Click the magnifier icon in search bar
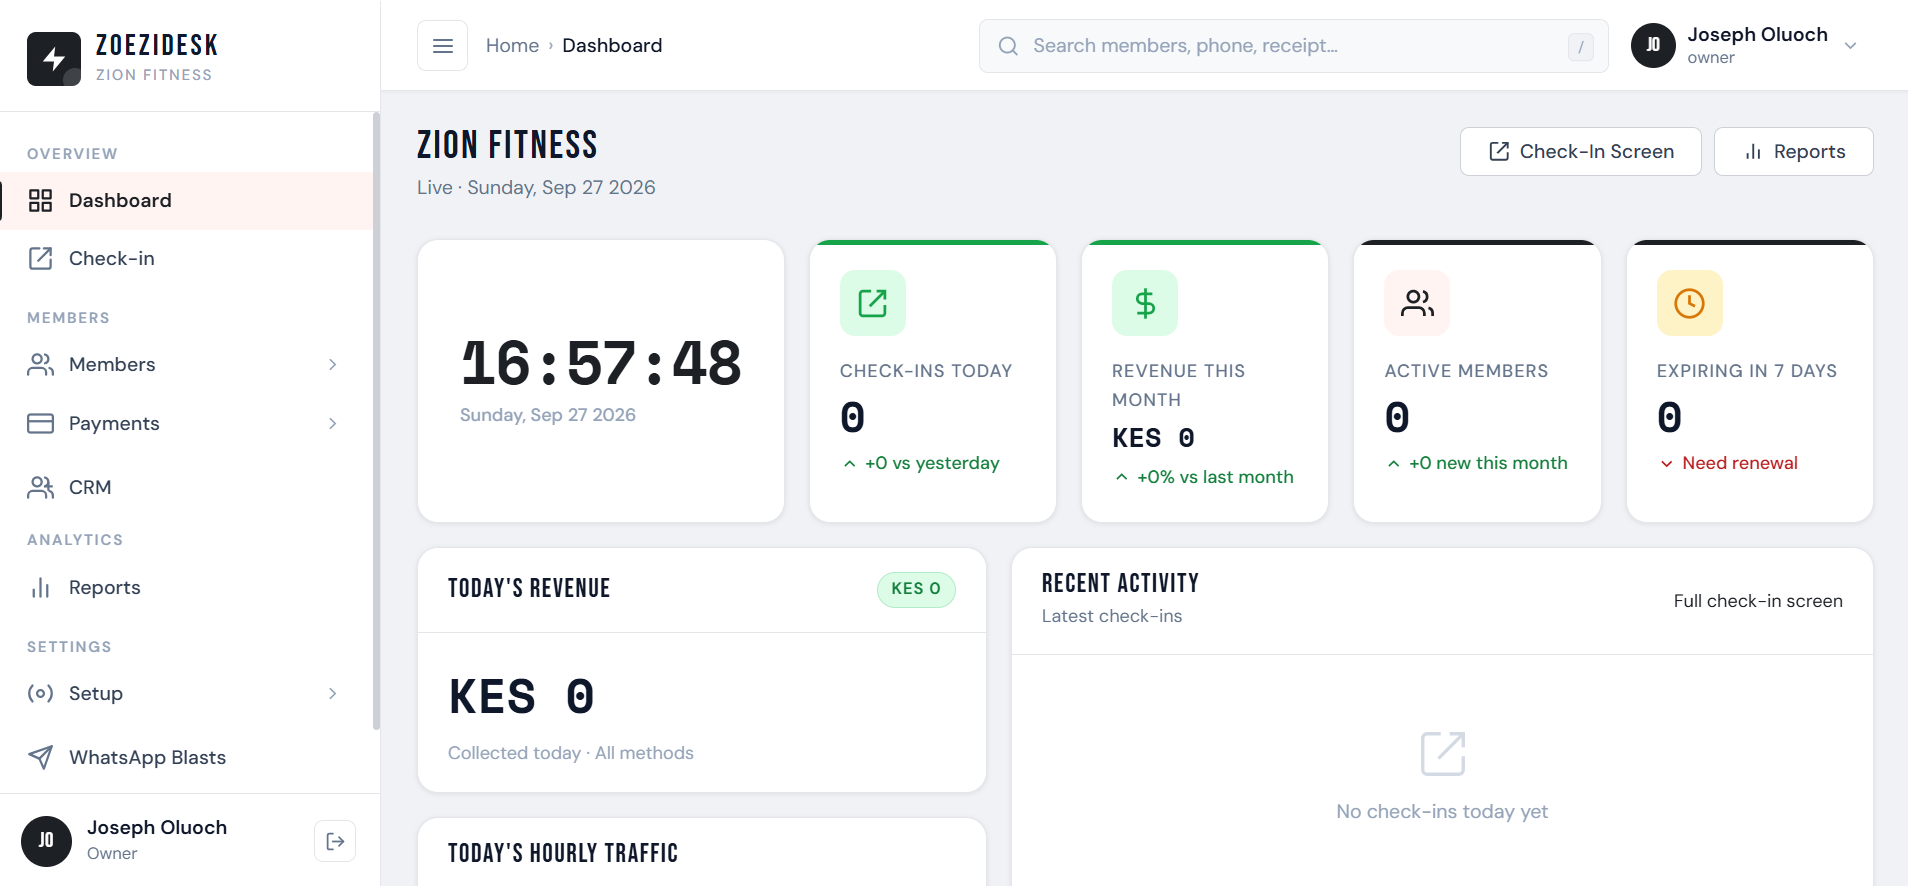Image resolution: width=1908 pixels, height=886 pixels. point(1008,46)
